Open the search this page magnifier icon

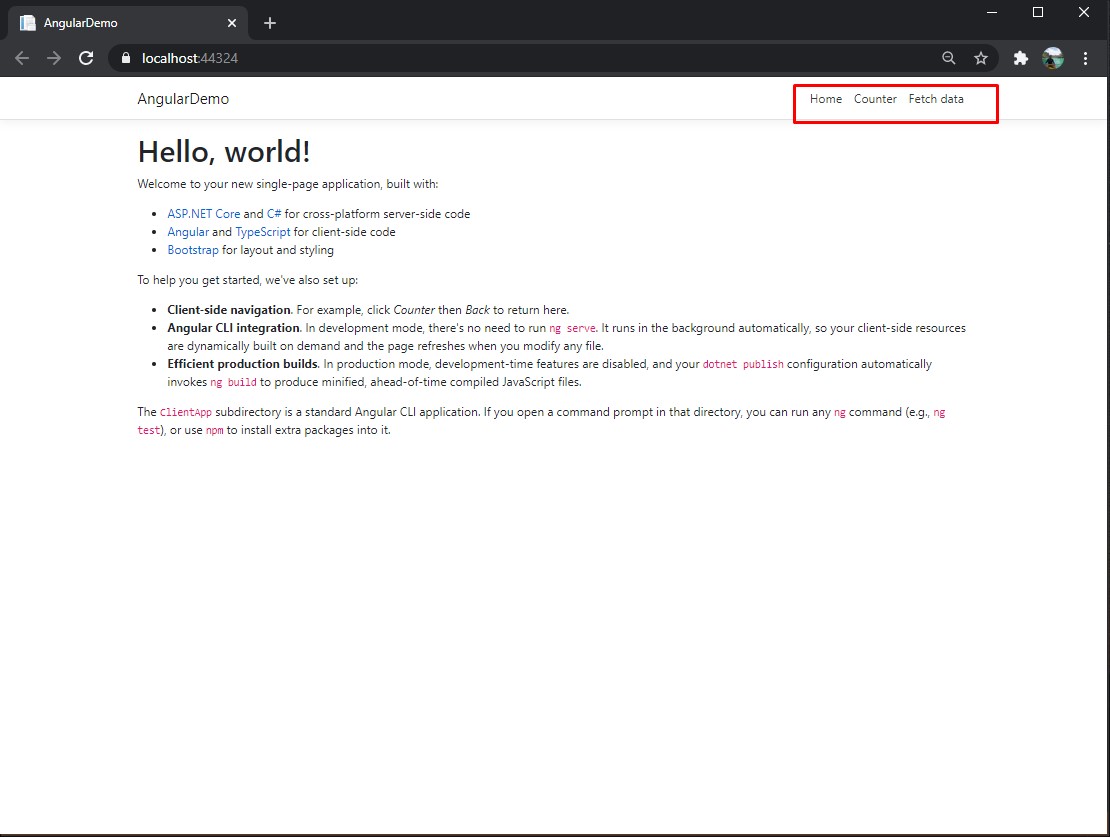(948, 58)
